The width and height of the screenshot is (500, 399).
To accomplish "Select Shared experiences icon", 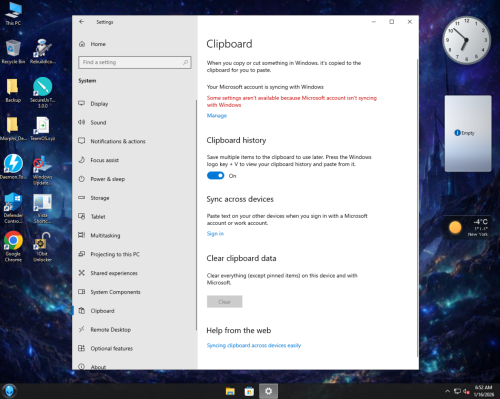I will 82,273.
